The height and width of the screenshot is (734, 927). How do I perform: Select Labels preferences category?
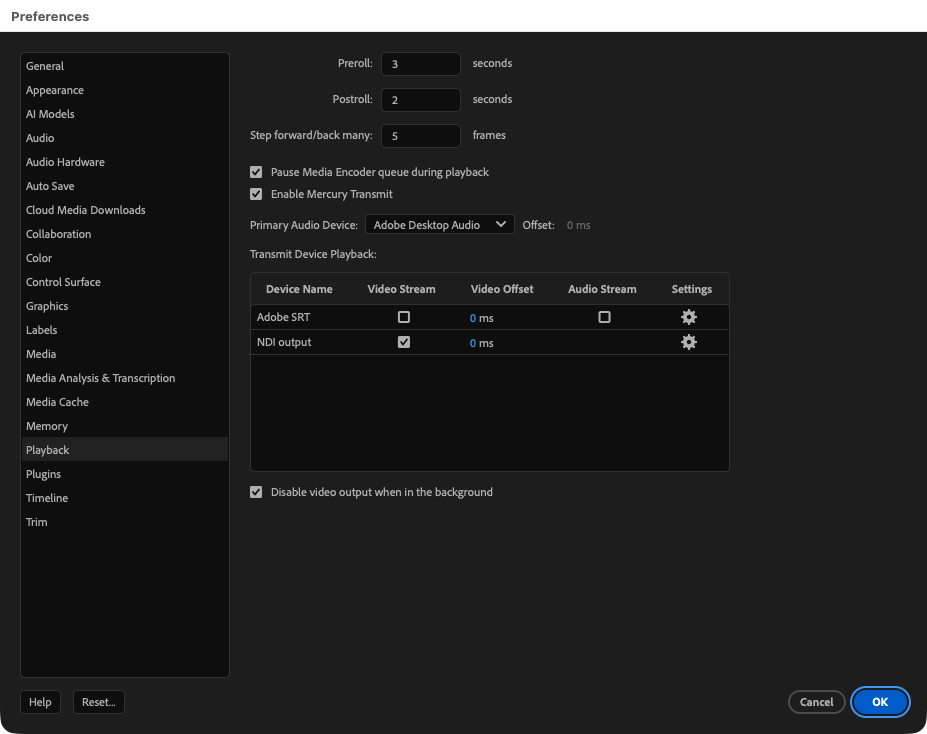coord(125,330)
